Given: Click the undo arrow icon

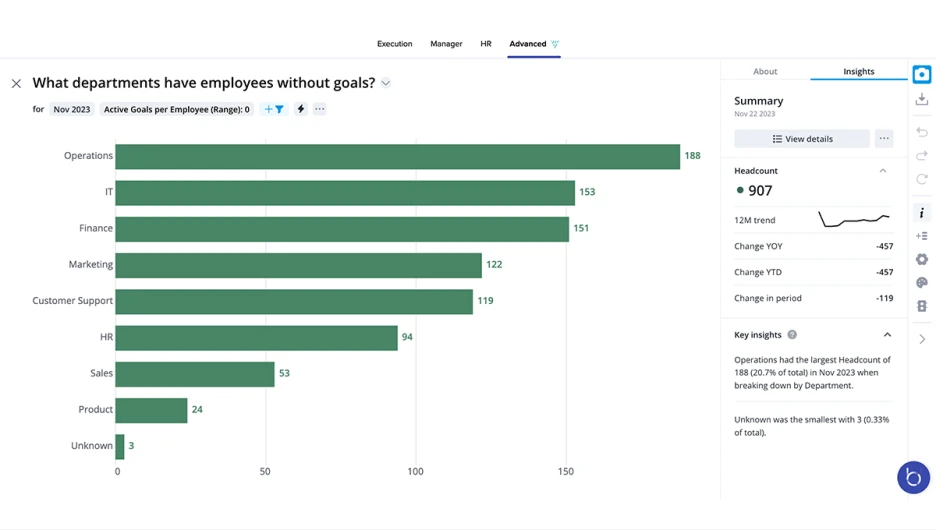Looking at the screenshot, I should coord(921,132).
